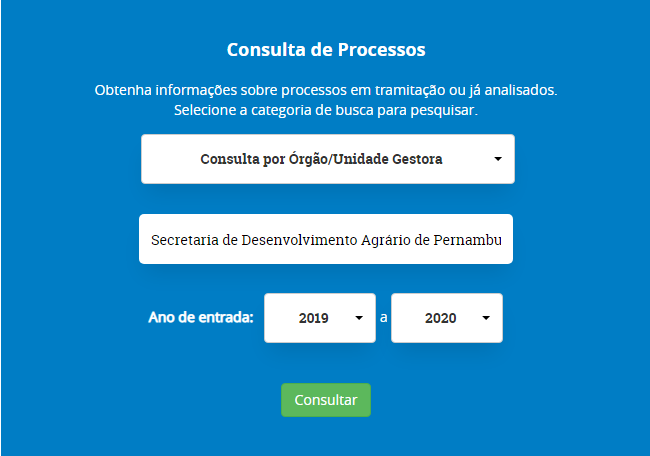This screenshot has height=456, width=650.
Task: Click the 'Obtenha informações sobre processos' text line
Action: (326, 90)
